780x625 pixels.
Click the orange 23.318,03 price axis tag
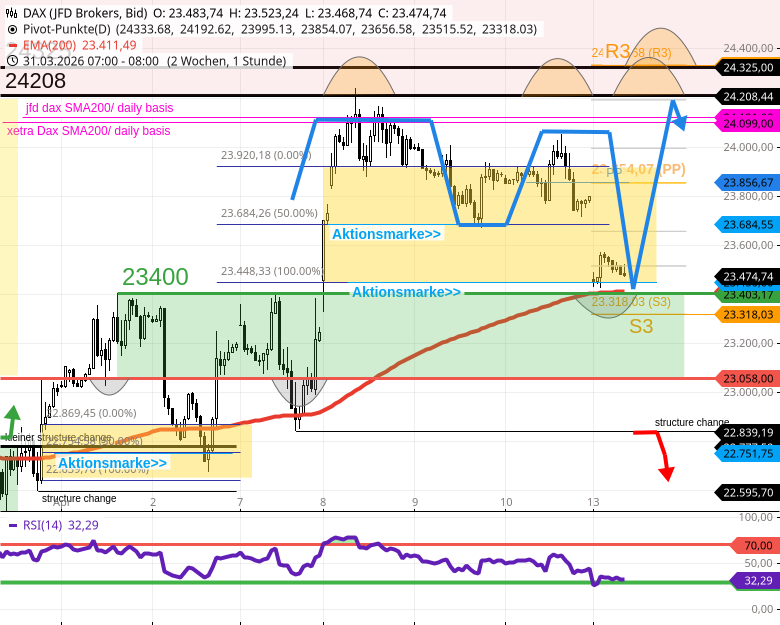747,315
